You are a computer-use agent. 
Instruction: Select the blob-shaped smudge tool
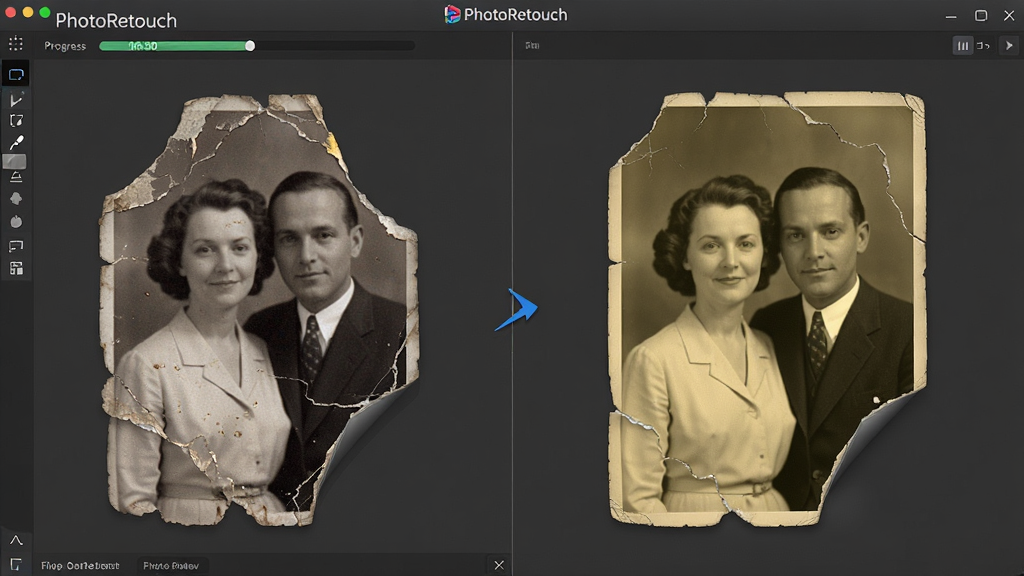coord(16,199)
